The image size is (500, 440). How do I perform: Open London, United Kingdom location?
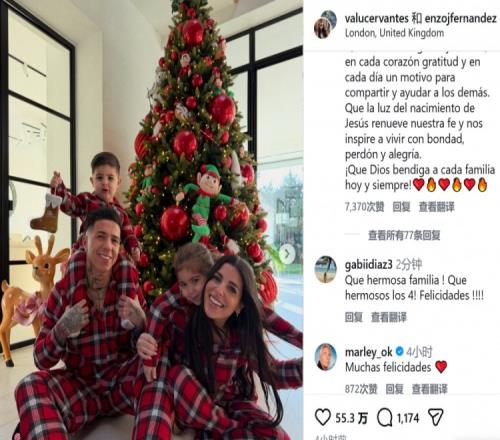pos(394,33)
